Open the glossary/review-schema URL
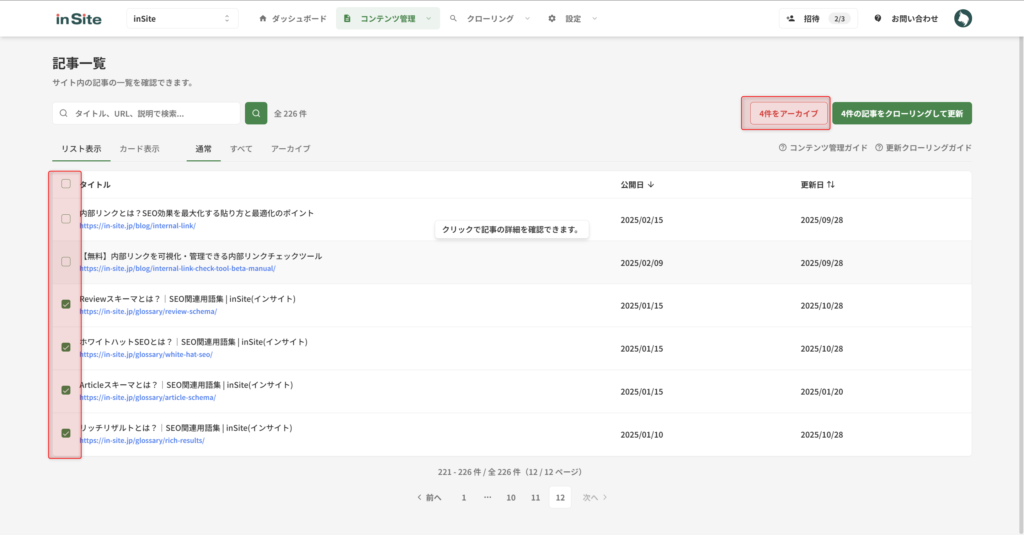The height and width of the screenshot is (535, 1024). coord(148,312)
